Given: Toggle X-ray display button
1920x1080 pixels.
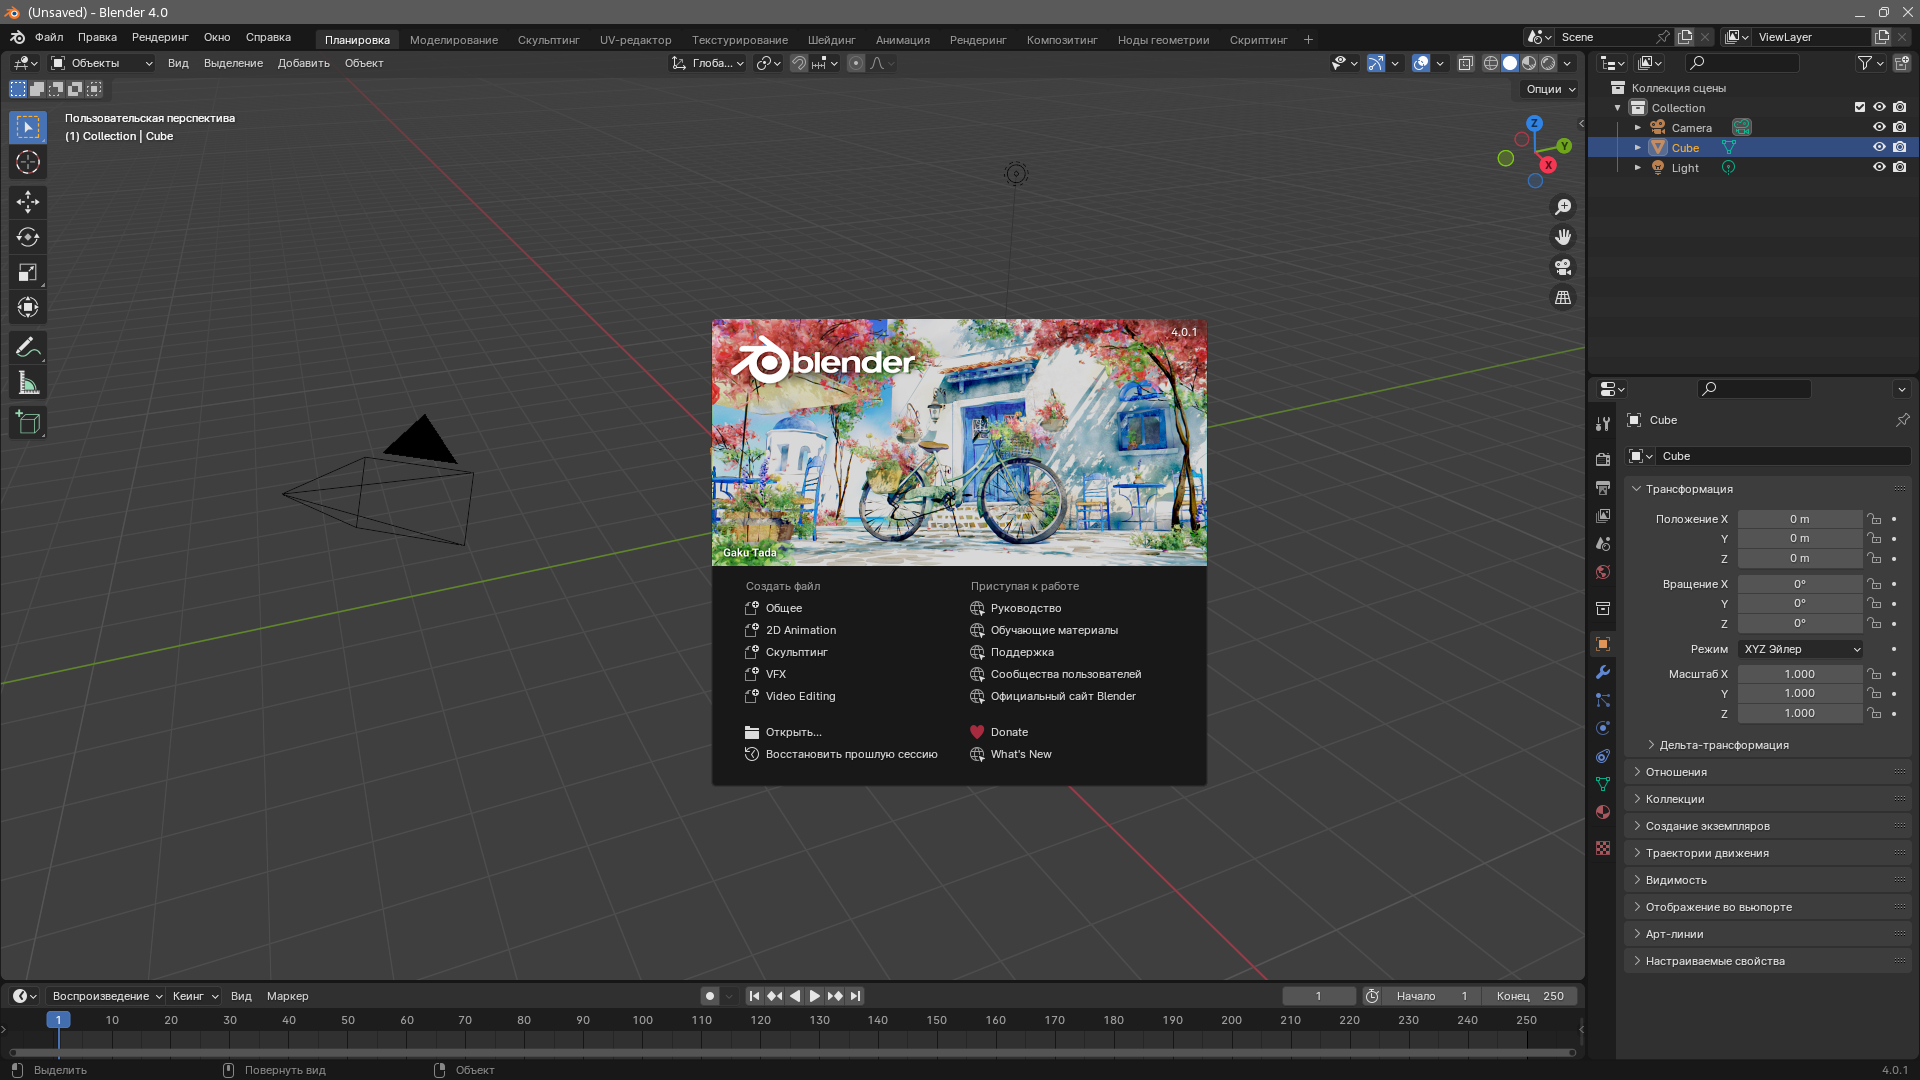Looking at the screenshot, I should tap(1466, 63).
